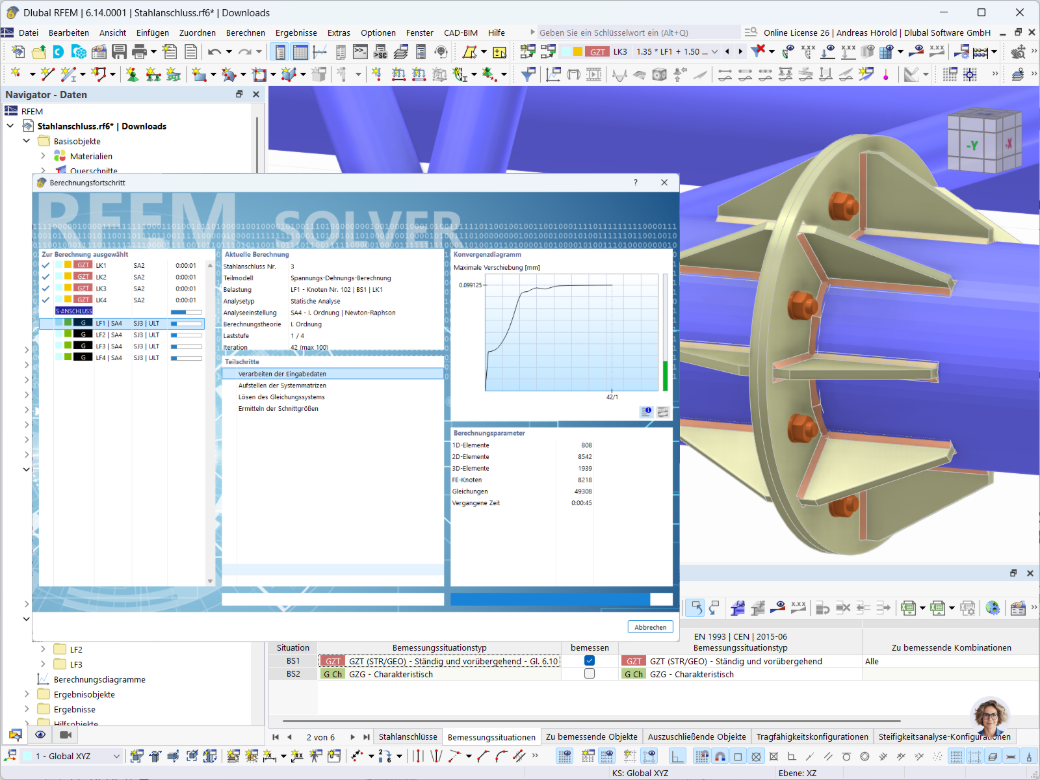This screenshot has width=1040, height=780.
Task: Click the help question mark in progress dialog
Action: [635, 182]
